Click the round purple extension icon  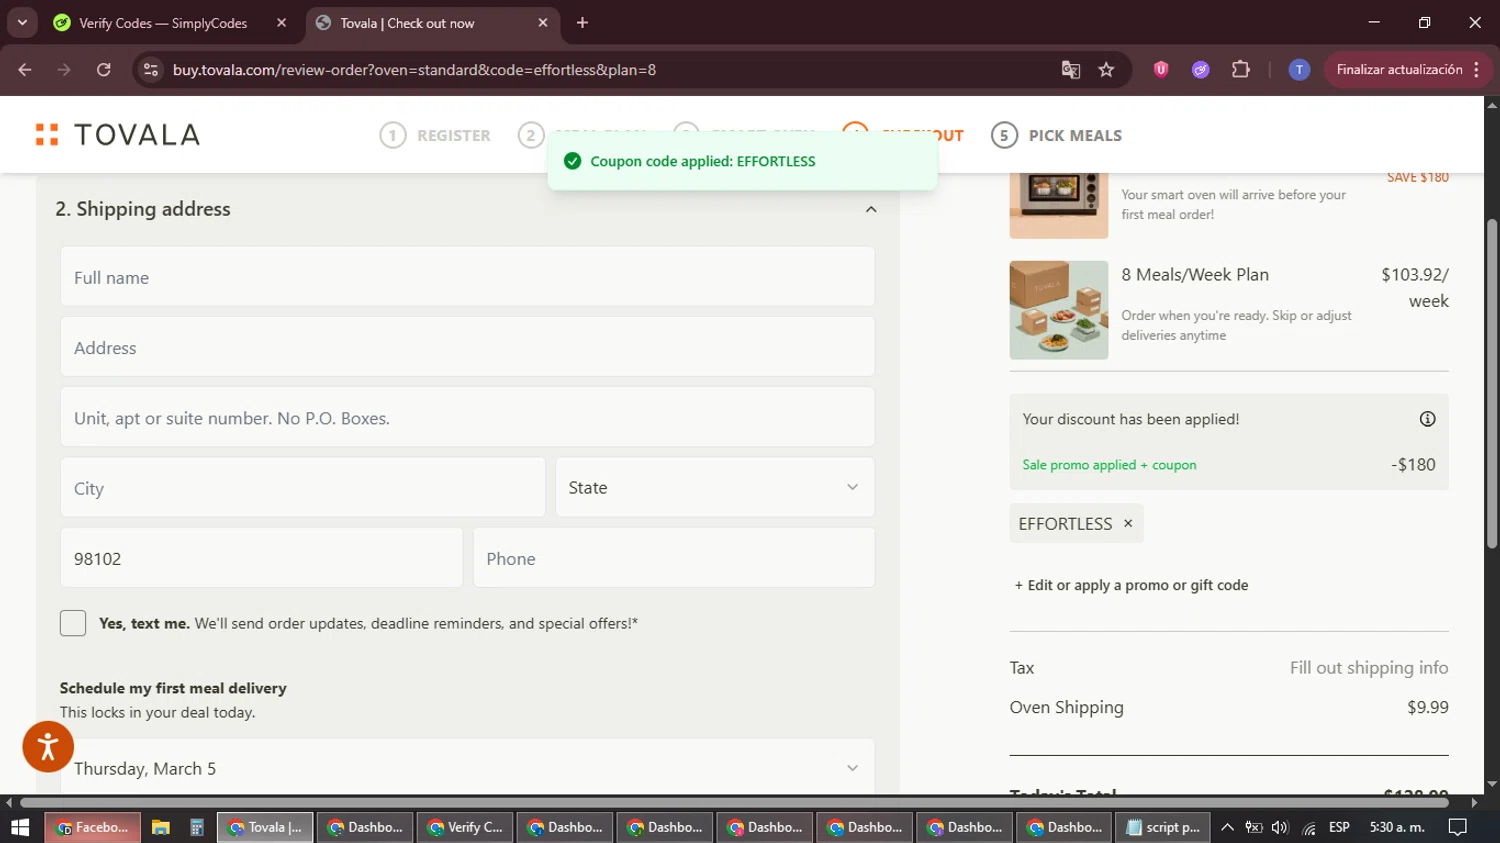click(x=1201, y=70)
